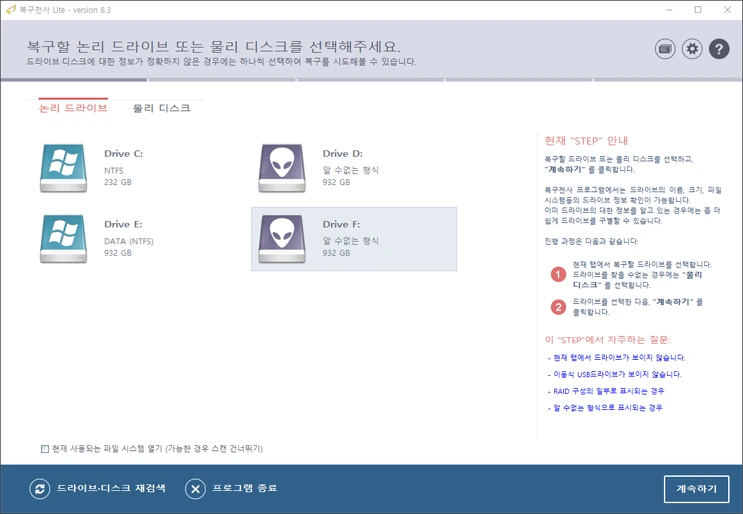Click the Drive F: label text

pos(342,224)
